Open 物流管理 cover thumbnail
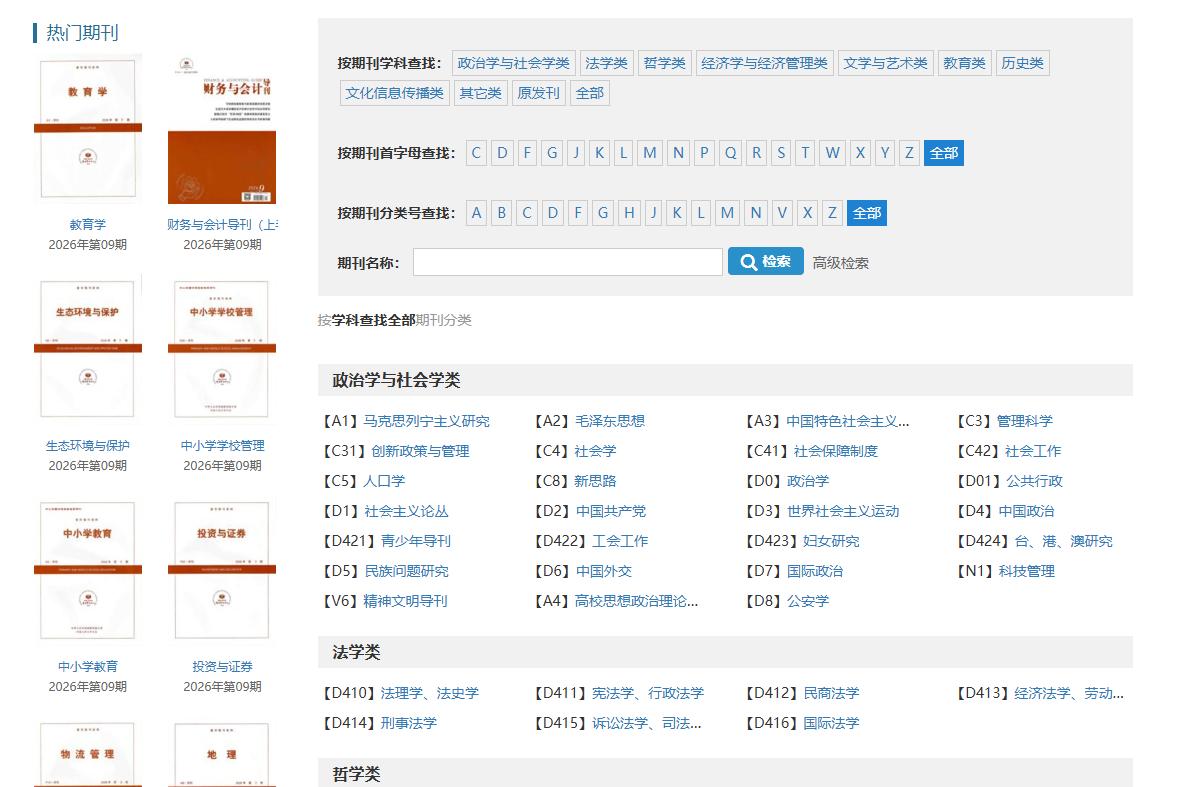This screenshot has width=1202, height=787. point(88,752)
